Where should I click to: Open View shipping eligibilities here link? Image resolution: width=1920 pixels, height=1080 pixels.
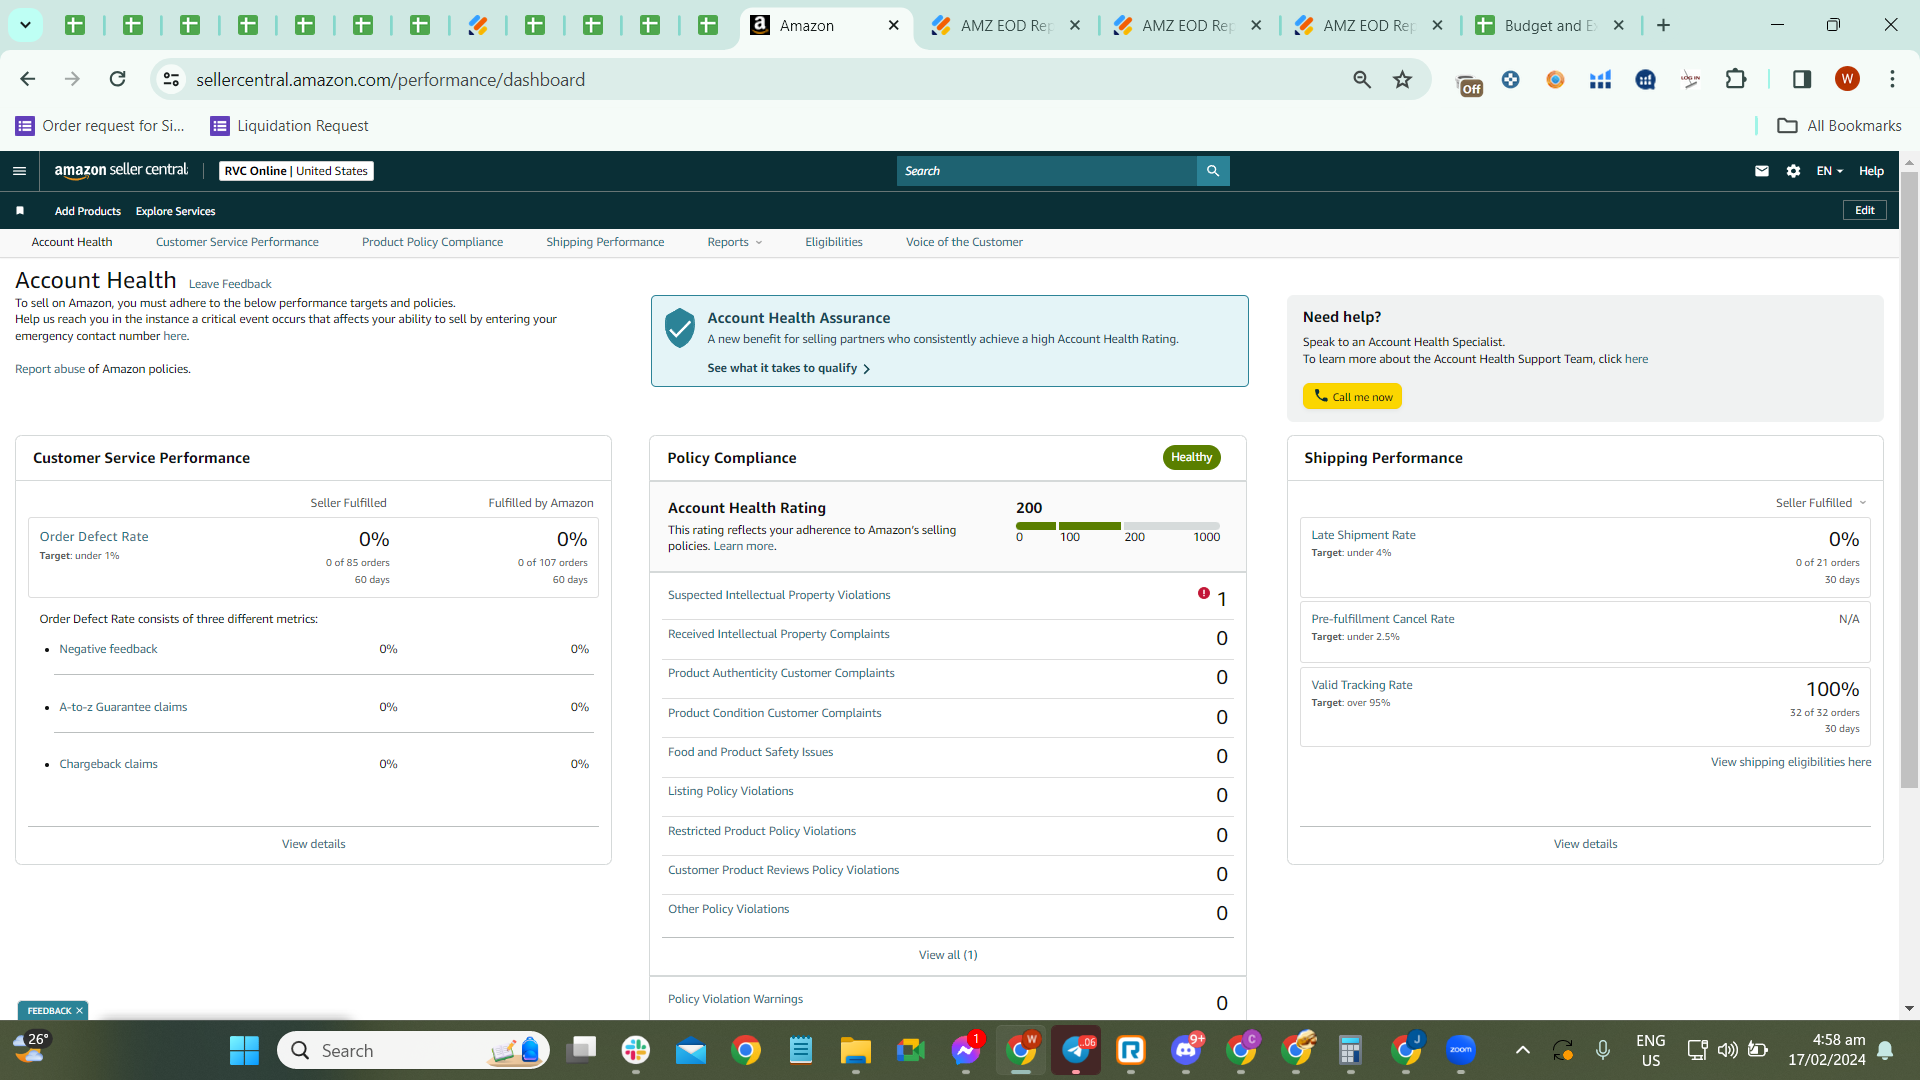point(1791,762)
